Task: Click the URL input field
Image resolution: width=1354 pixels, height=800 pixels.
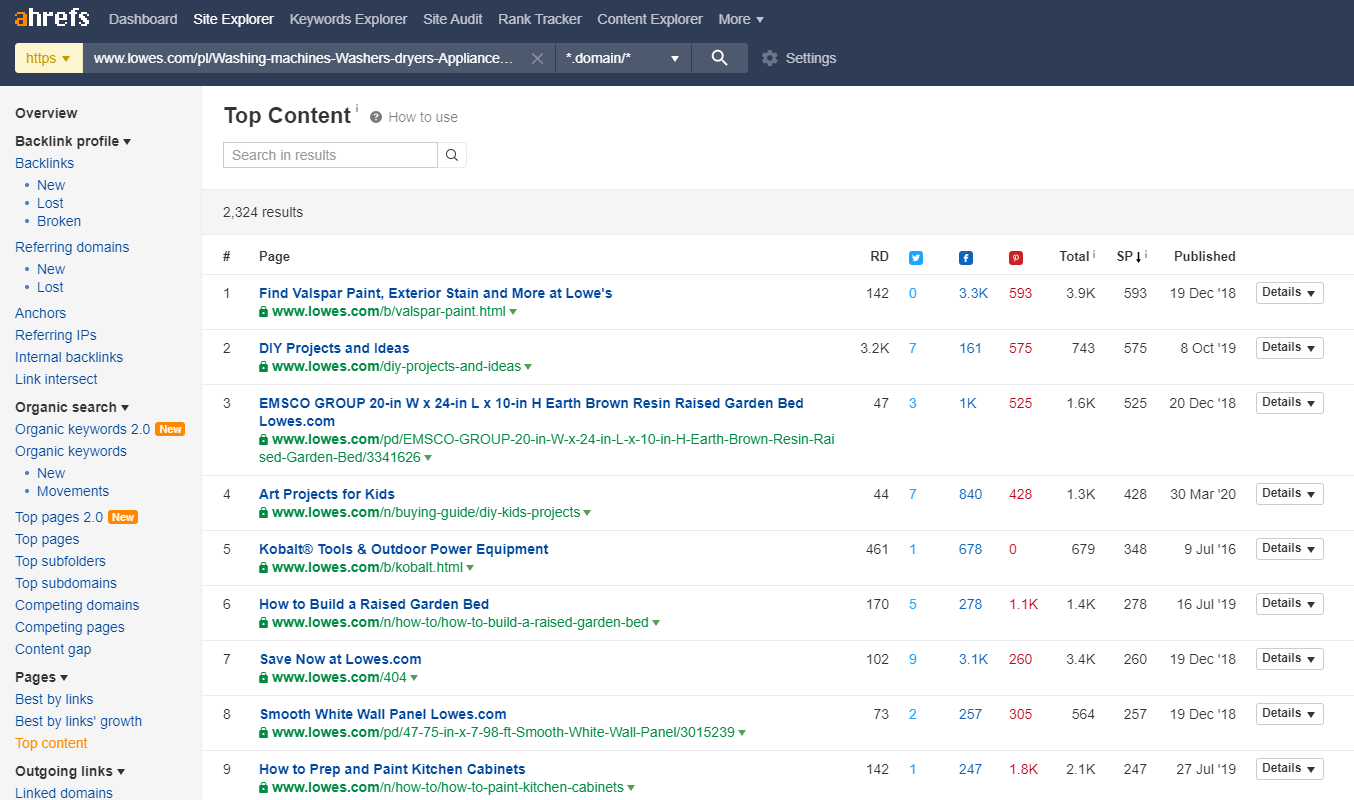Action: click(305, 58)
